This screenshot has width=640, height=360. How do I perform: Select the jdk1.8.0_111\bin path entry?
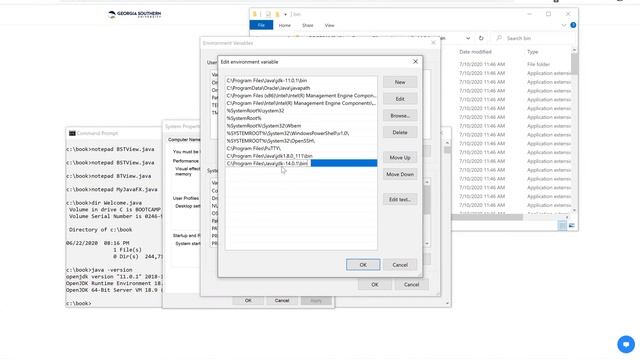click(x=301, y=156)
